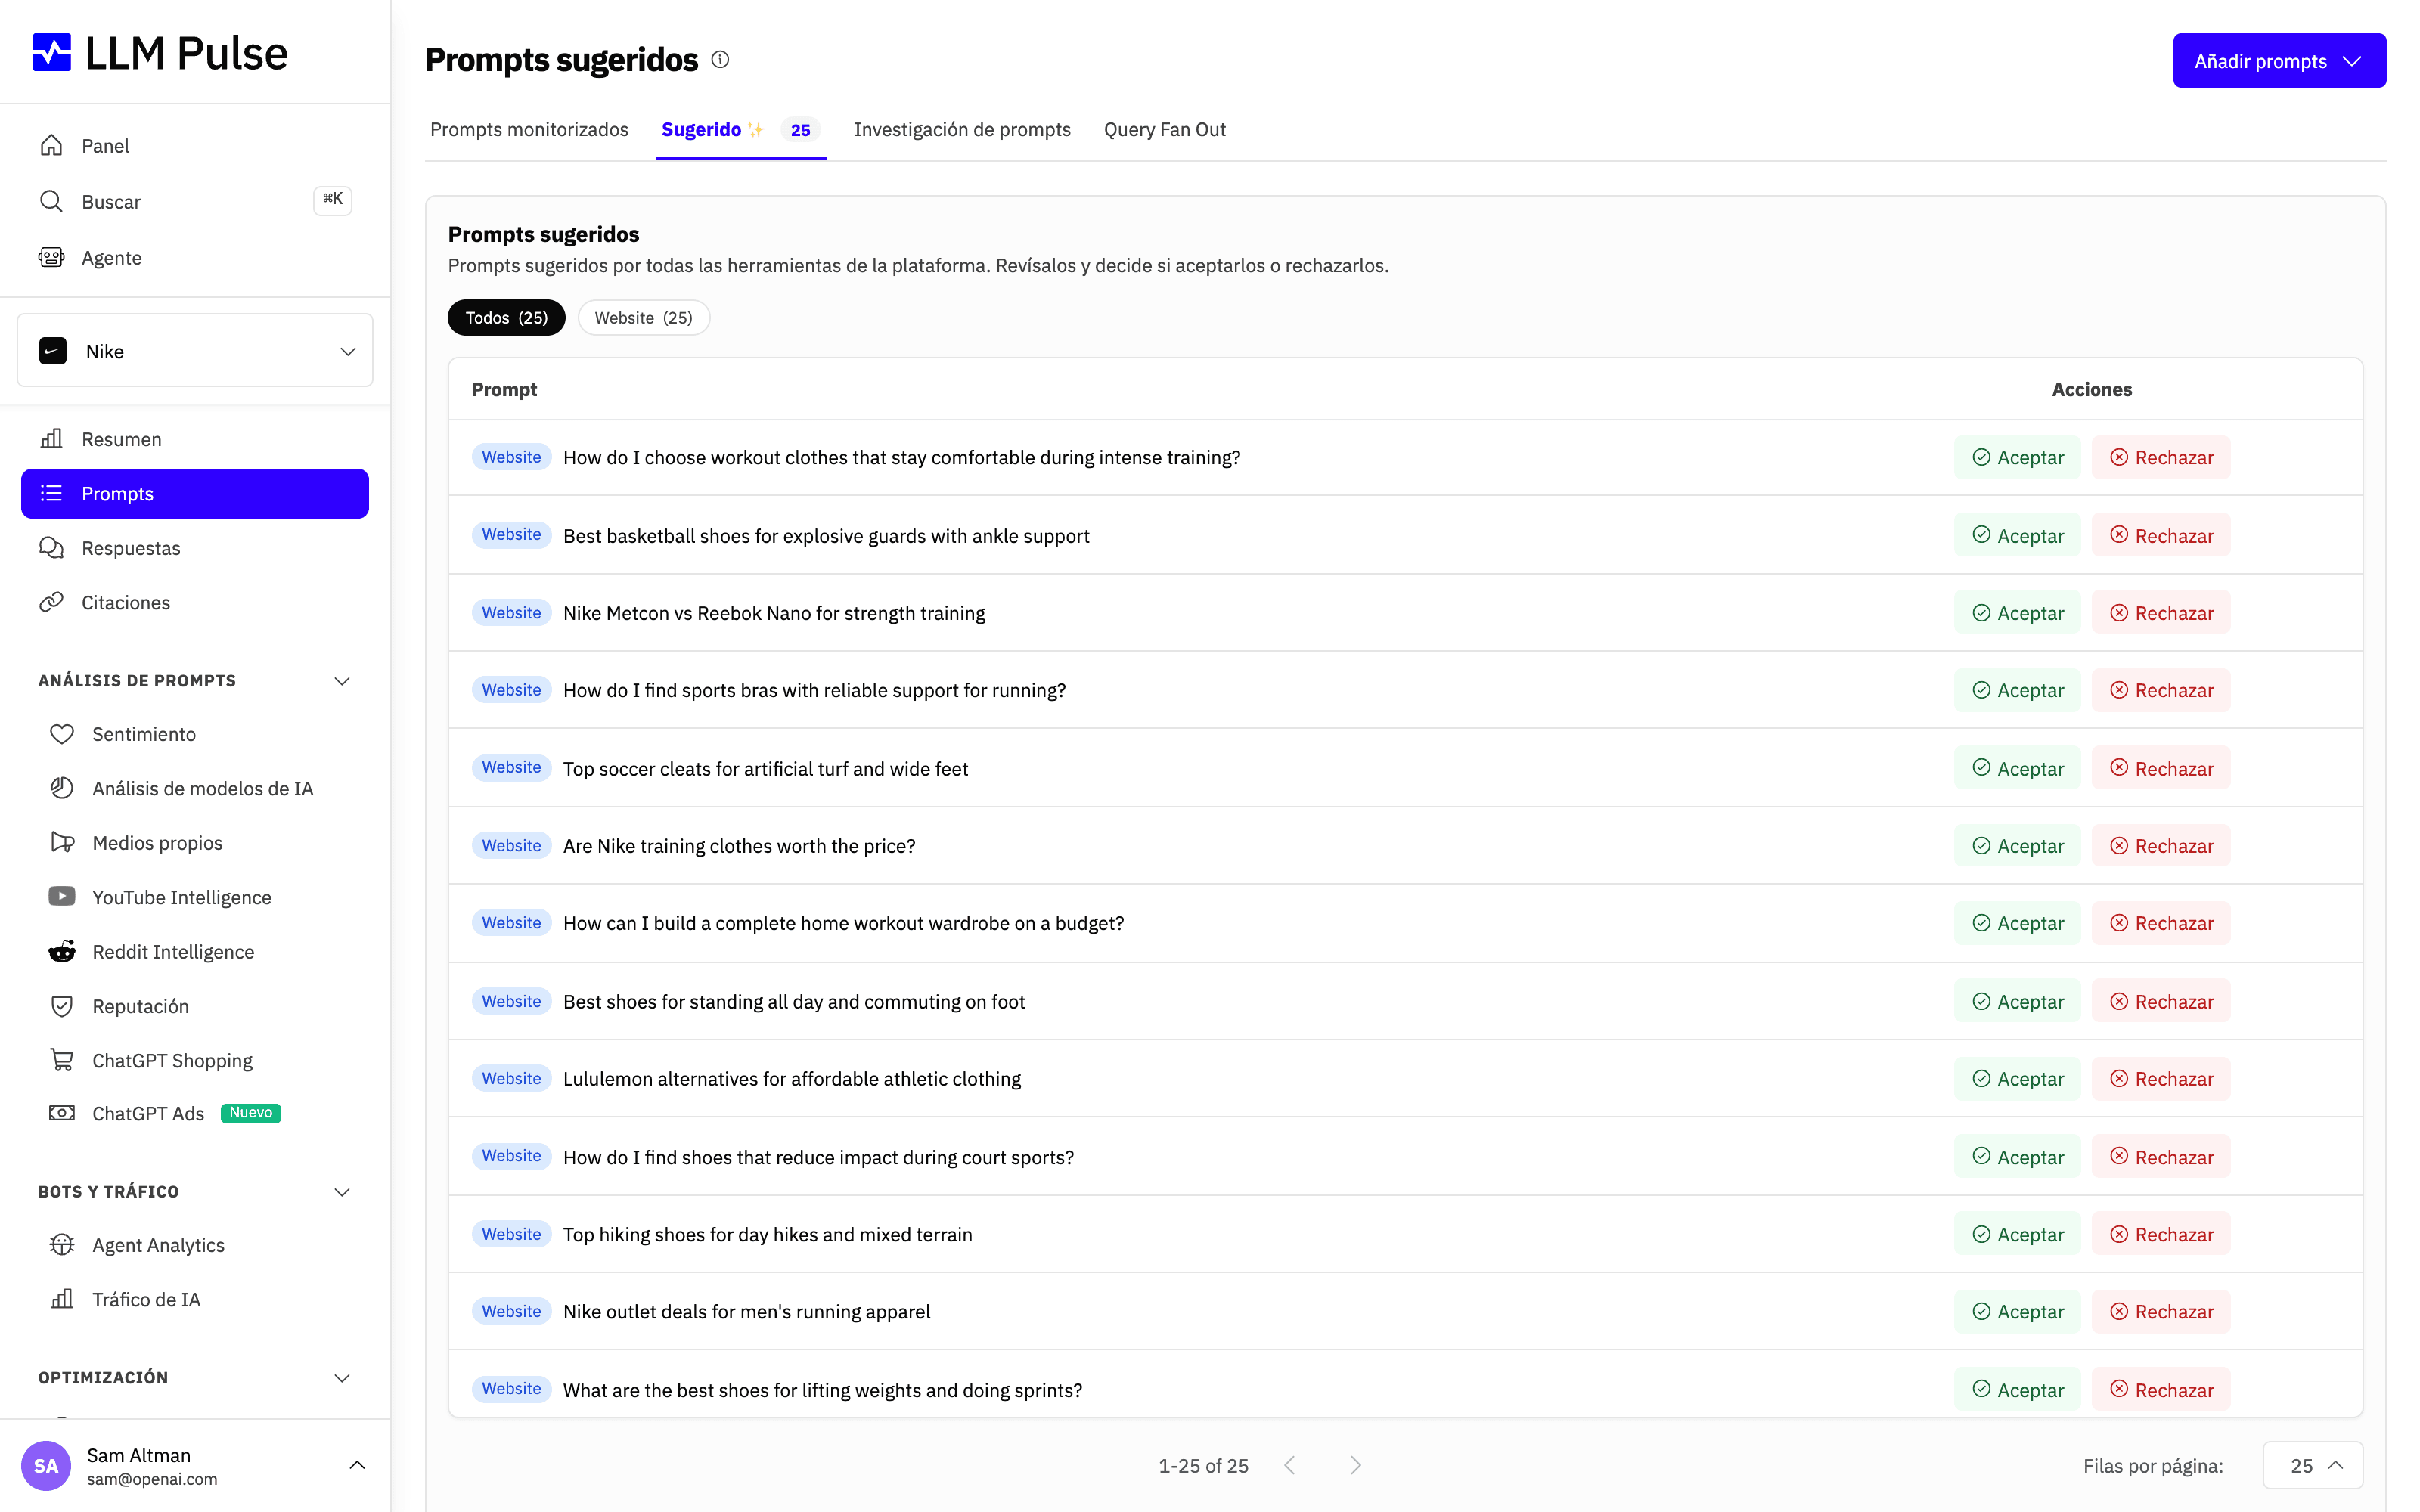The height and width of the screenshot is (1512, 2420).
Task: Click the Reputación shield icon
Action: coord(62,1005)
